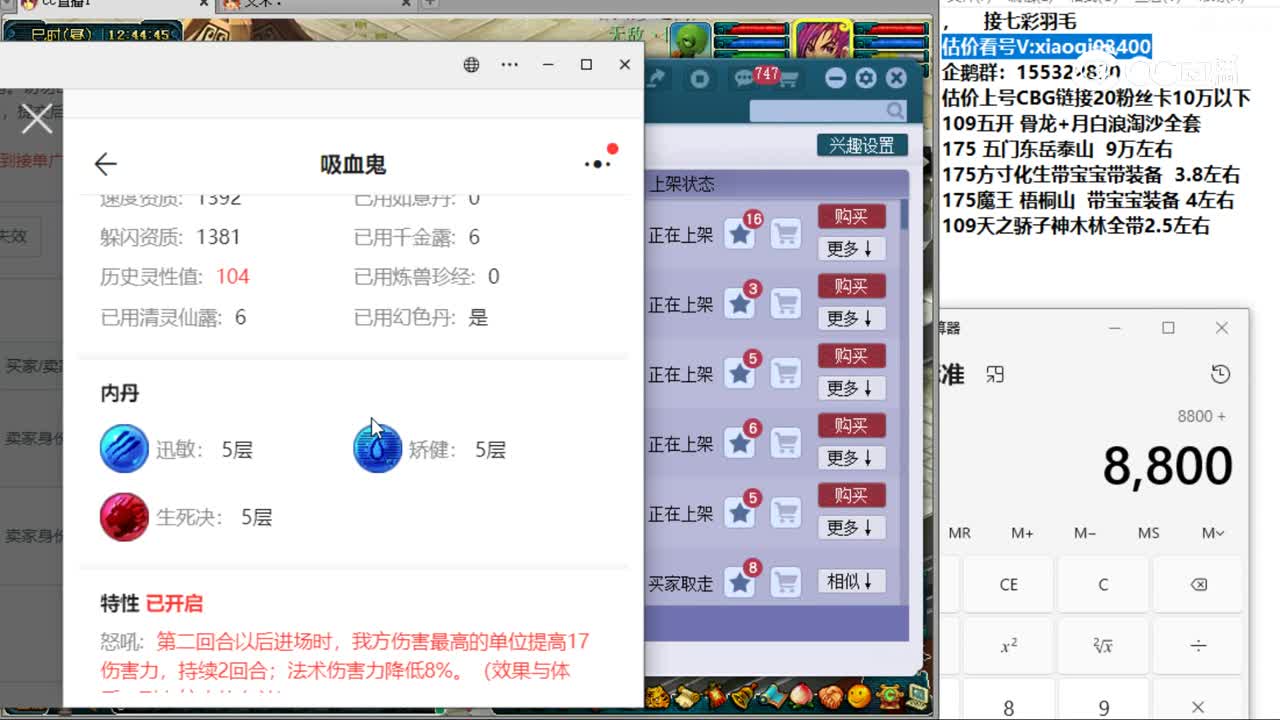Click the globe icon in the popup title bar
Screen dimensions: 1280x720
point(471,65)
